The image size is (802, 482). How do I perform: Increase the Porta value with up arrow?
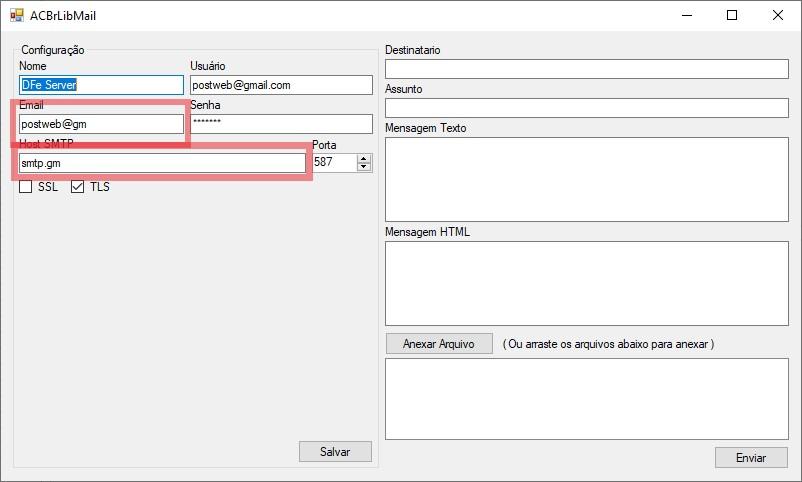(364, 159)
